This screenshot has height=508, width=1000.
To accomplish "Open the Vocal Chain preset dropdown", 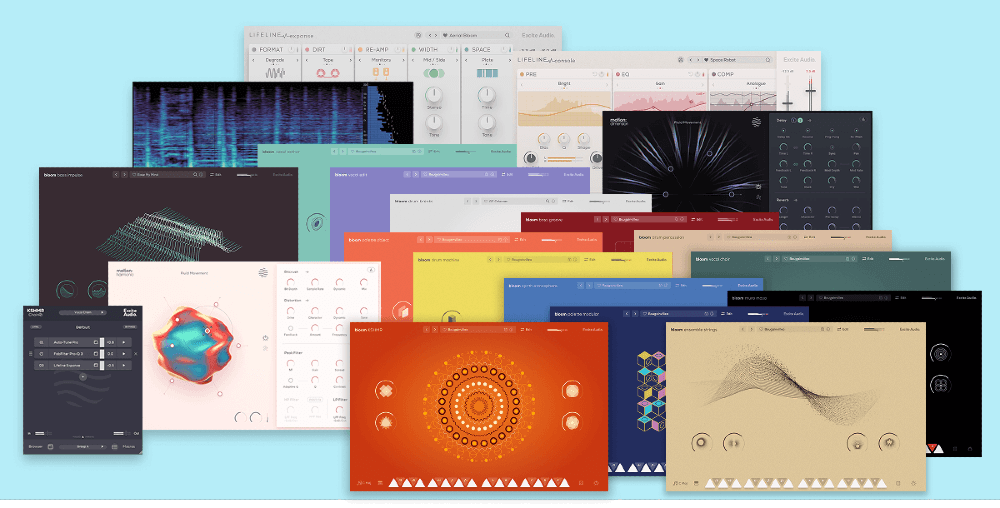I will point(82,313).
